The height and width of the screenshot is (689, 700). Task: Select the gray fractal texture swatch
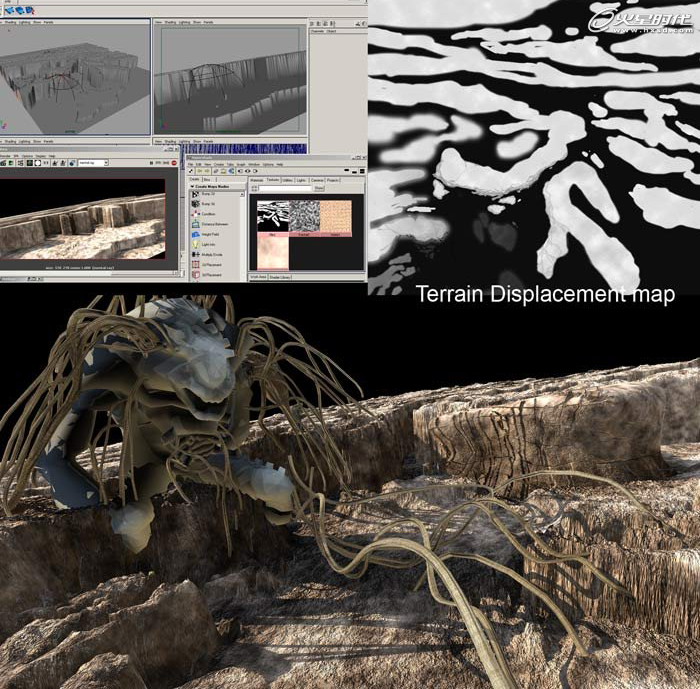[304, 216]
